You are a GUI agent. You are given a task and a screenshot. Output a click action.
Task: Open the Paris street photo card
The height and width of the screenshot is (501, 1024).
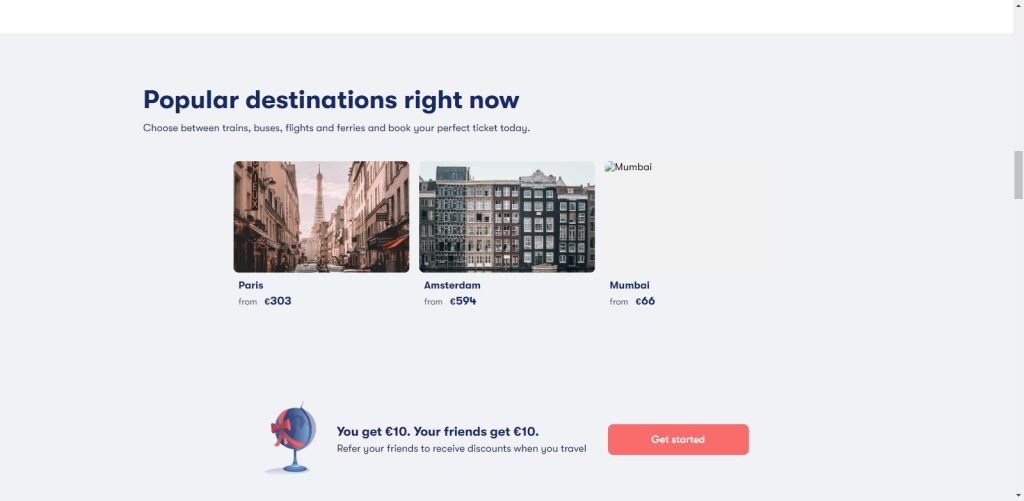click(321, 216)
